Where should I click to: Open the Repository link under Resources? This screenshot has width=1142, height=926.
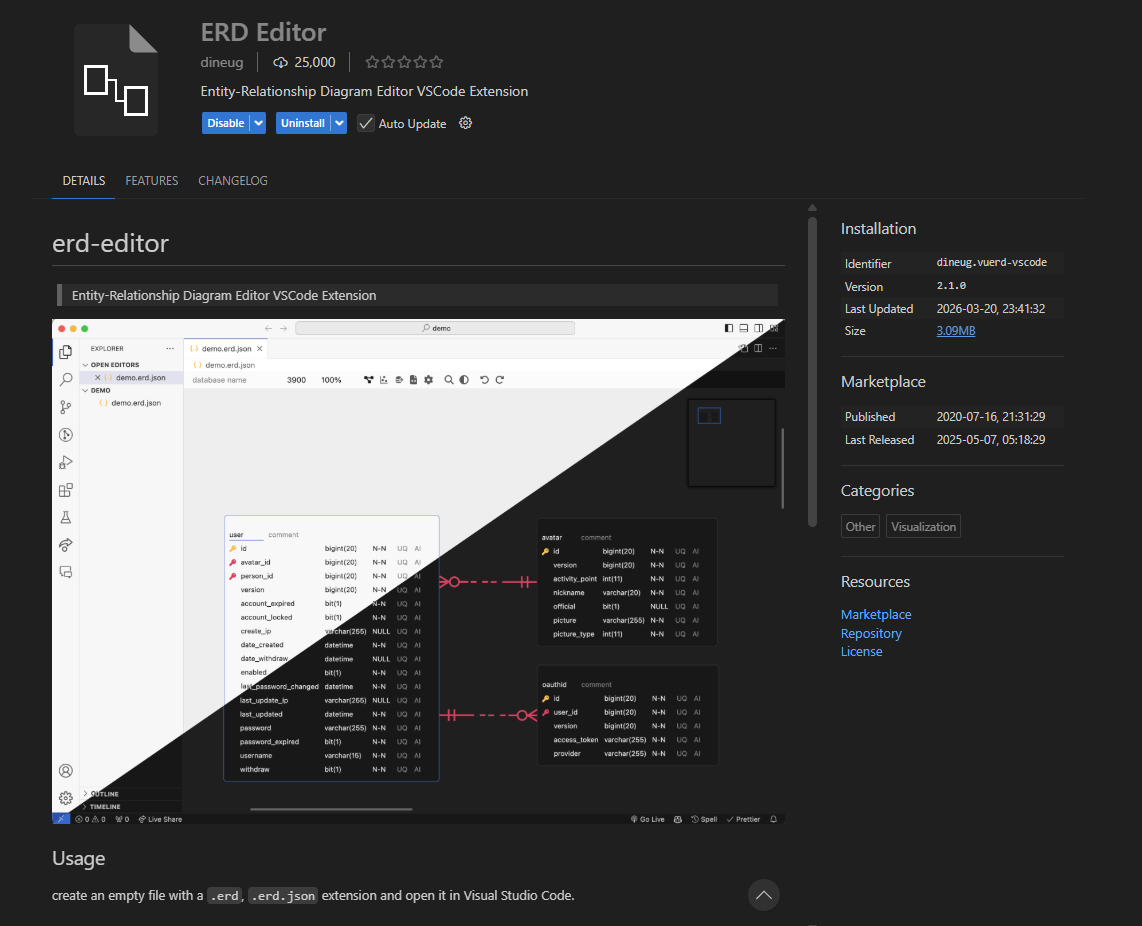coord(870,632)
